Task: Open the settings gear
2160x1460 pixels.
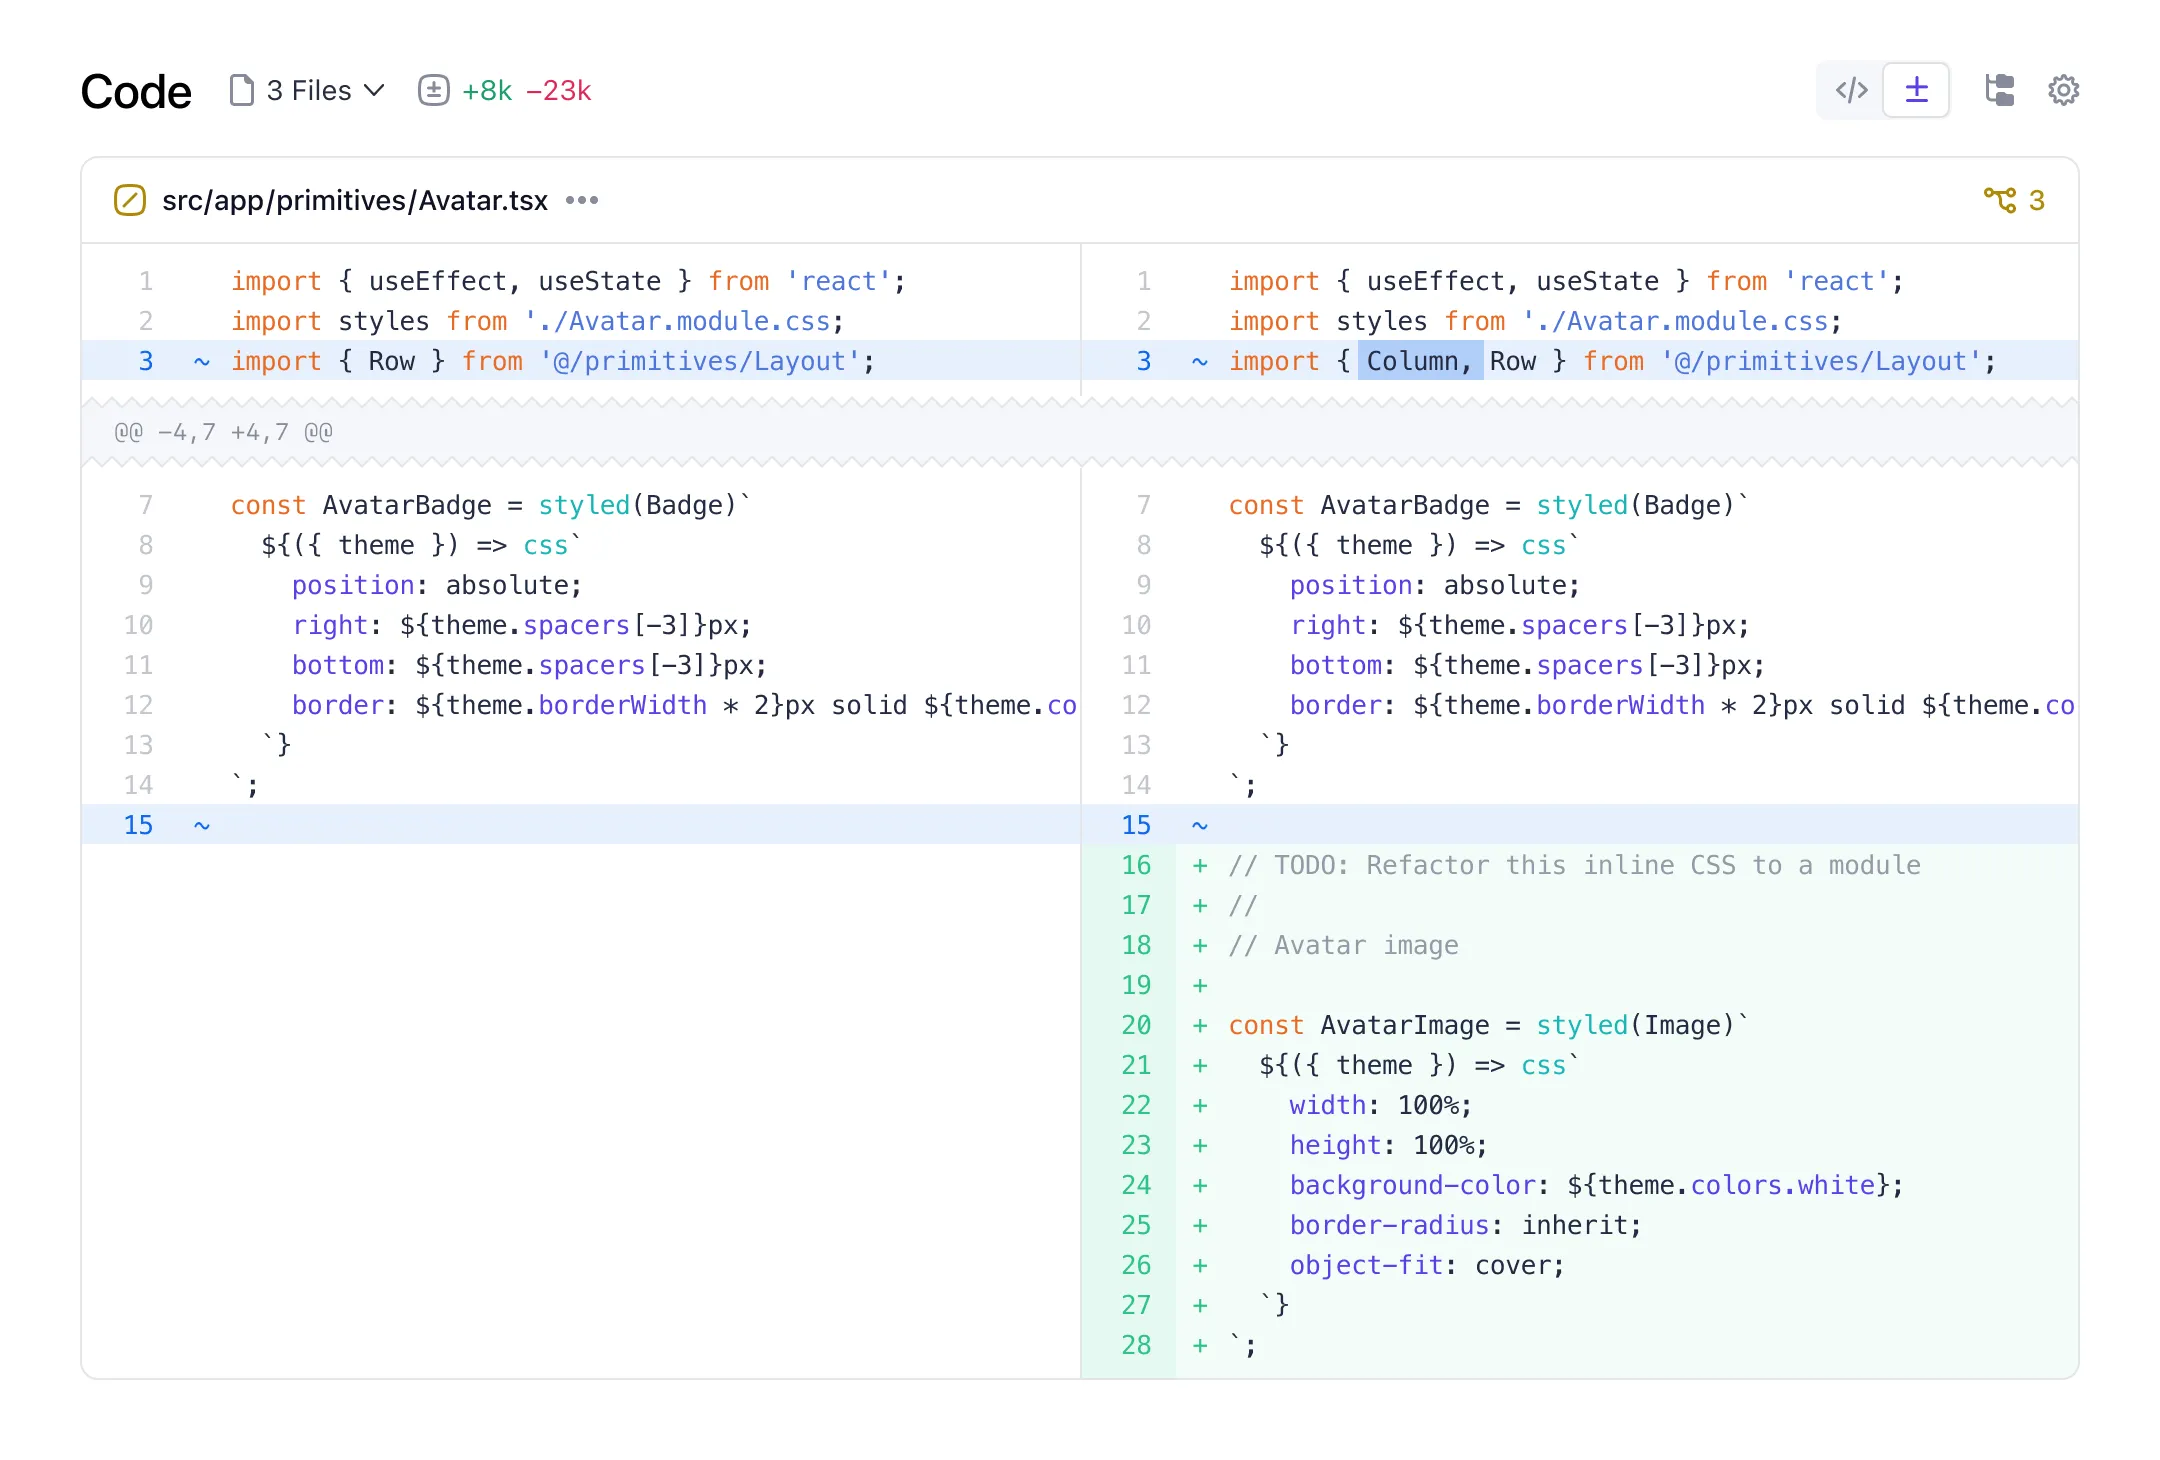Action: (x=2063, y=90)
